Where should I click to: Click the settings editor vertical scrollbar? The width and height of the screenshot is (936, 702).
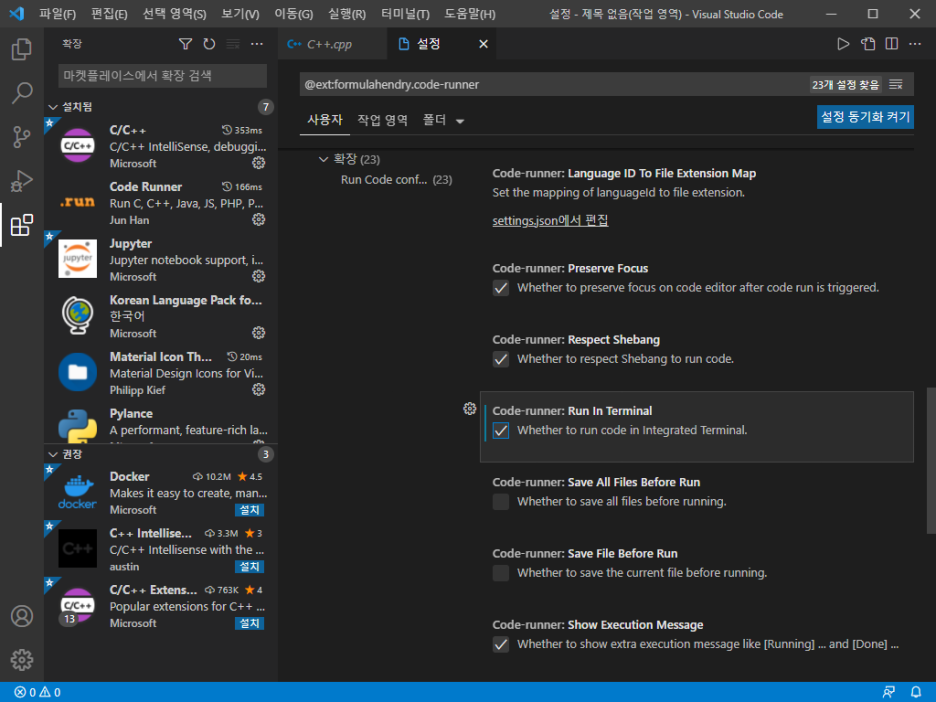(931, 460)
